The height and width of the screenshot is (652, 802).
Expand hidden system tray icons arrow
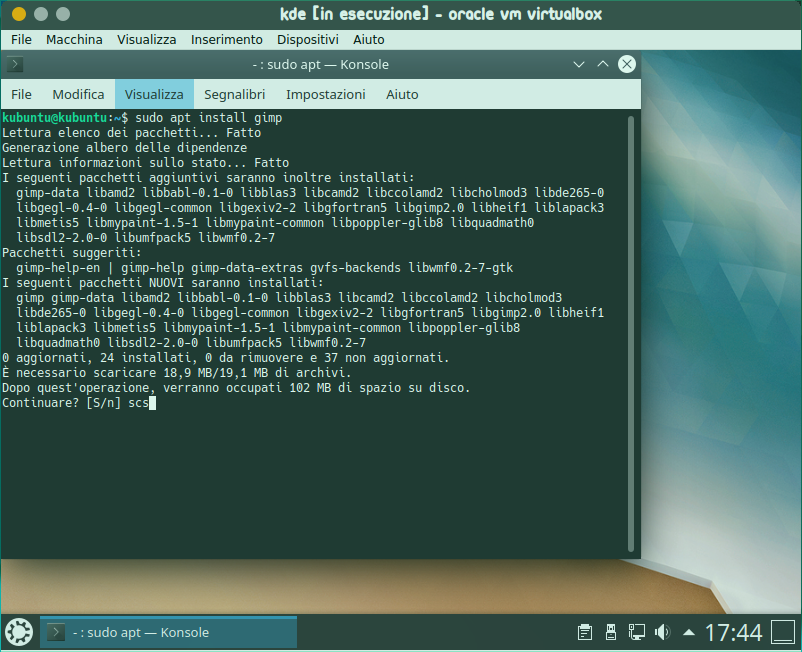pyautogui.click(x=689, y=633)
